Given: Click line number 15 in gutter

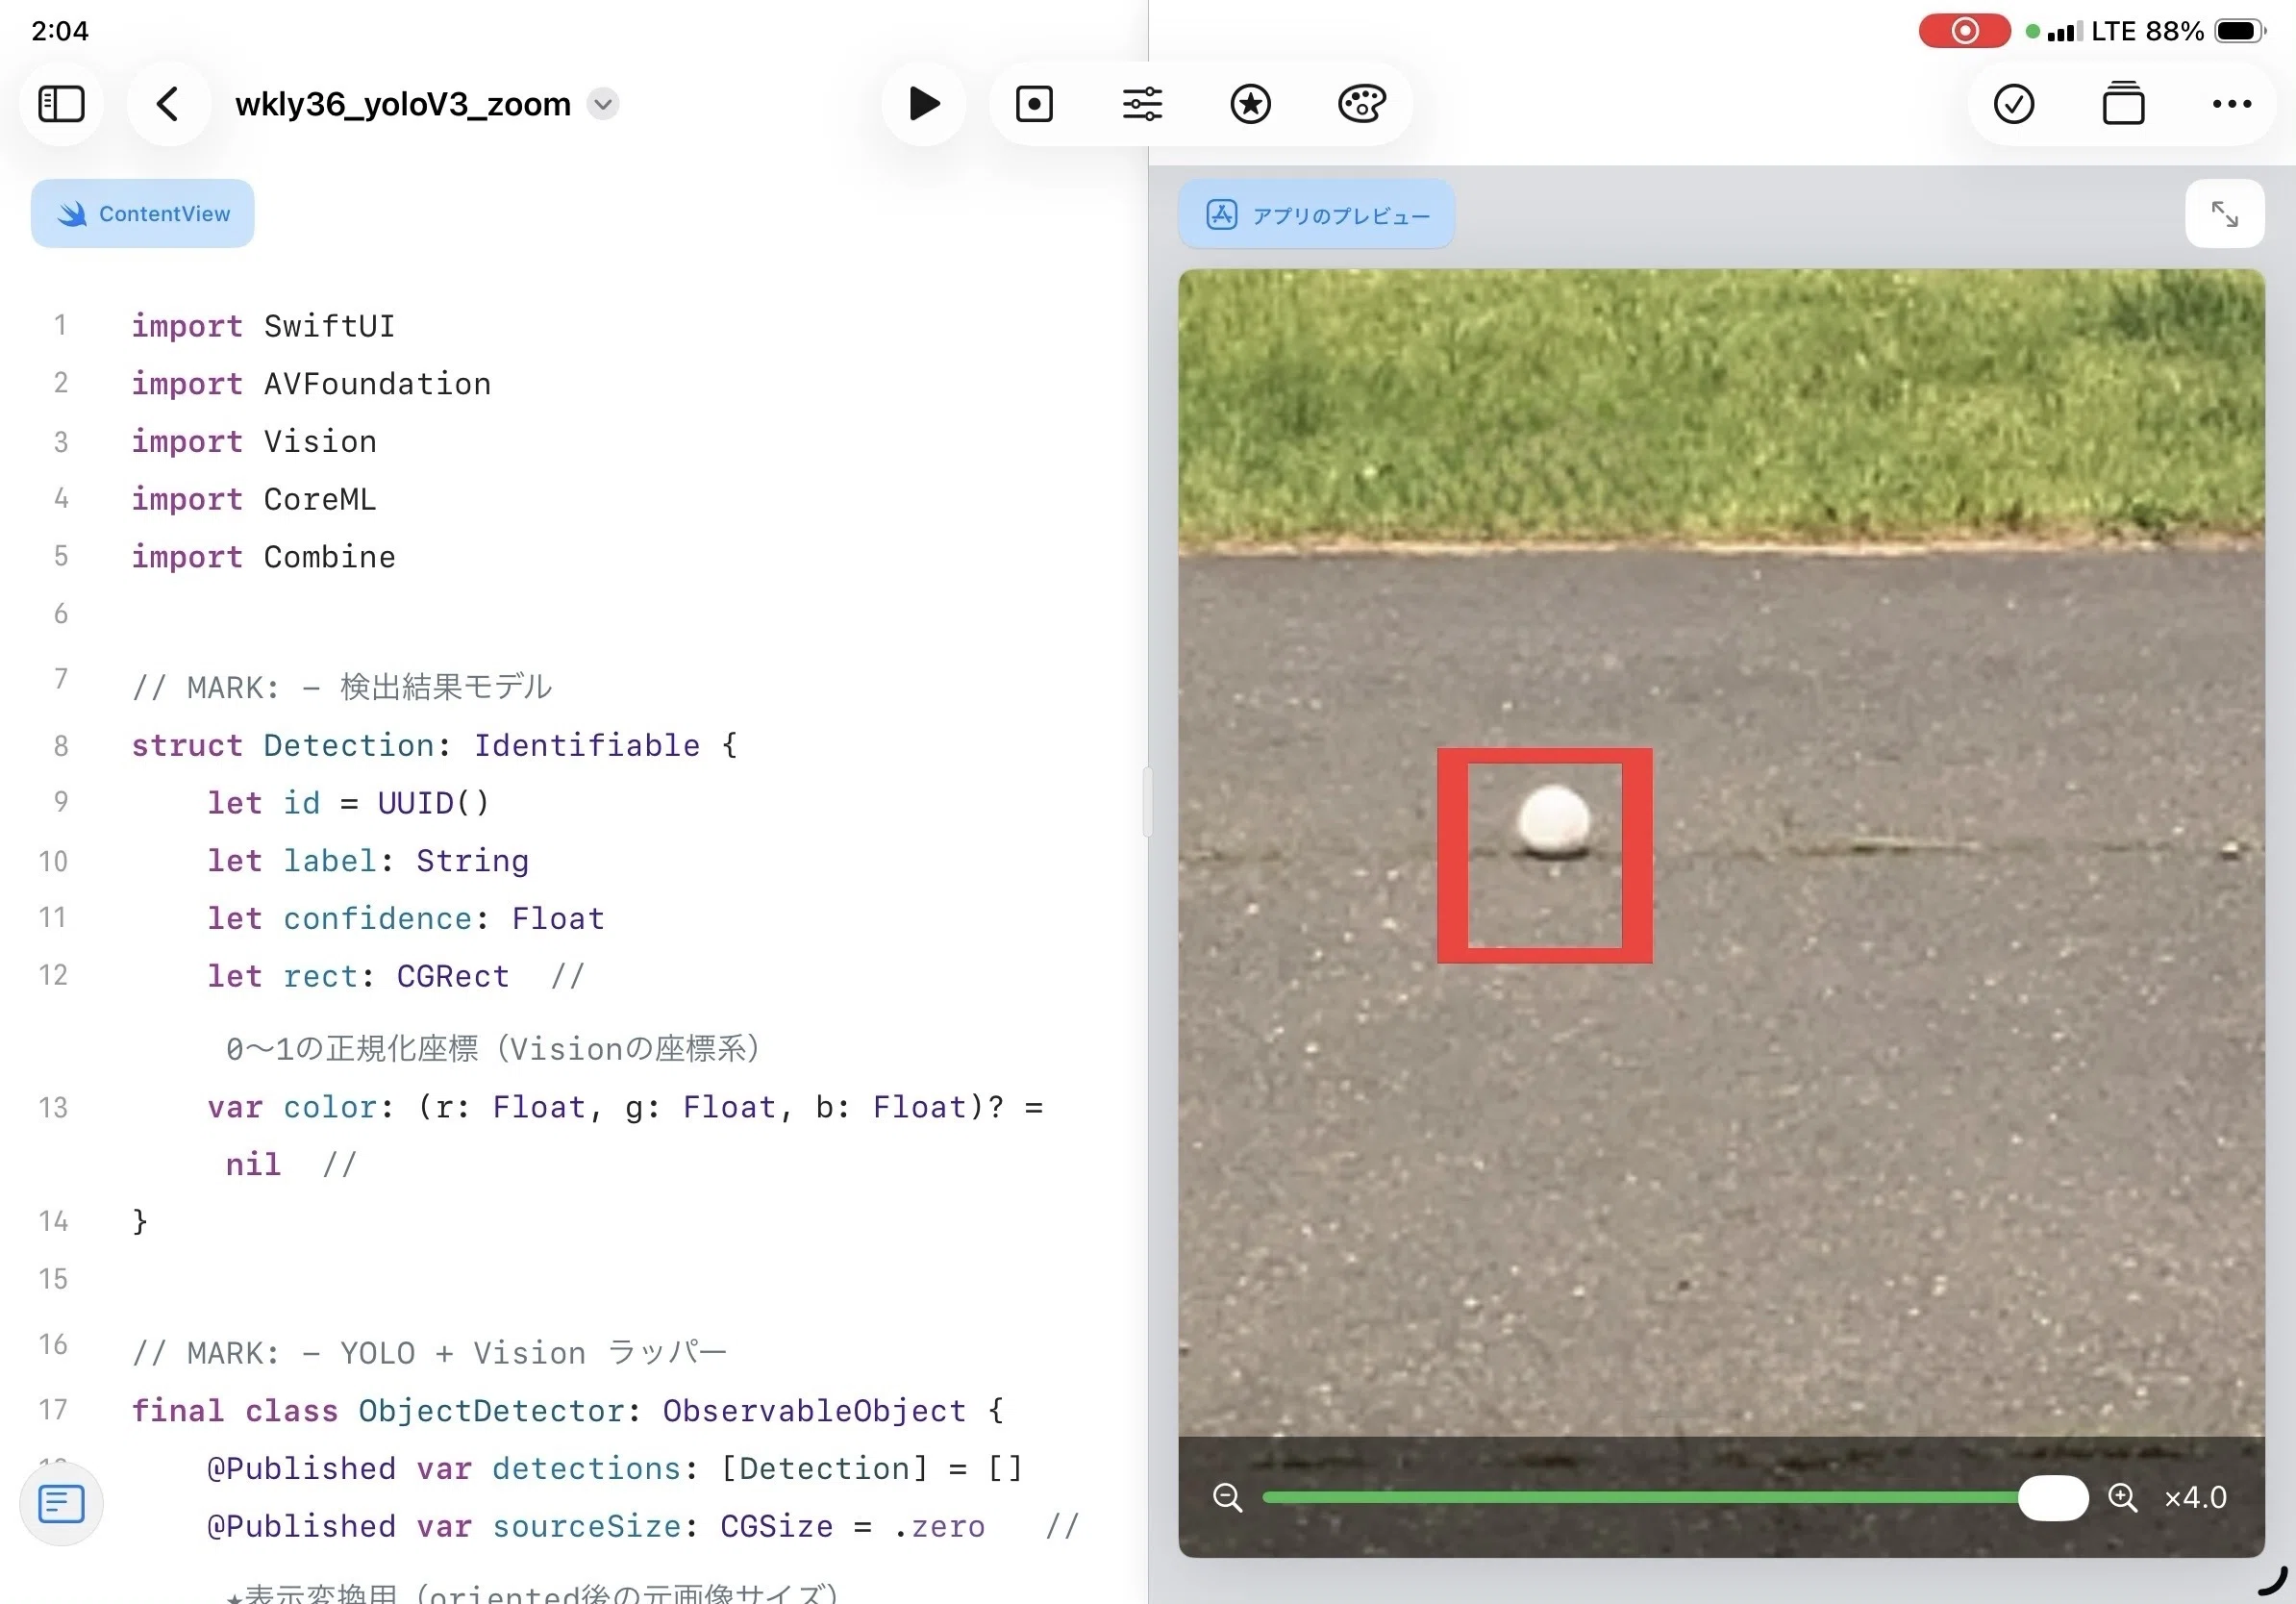Looking at the screenshot, I should 53,1279.
